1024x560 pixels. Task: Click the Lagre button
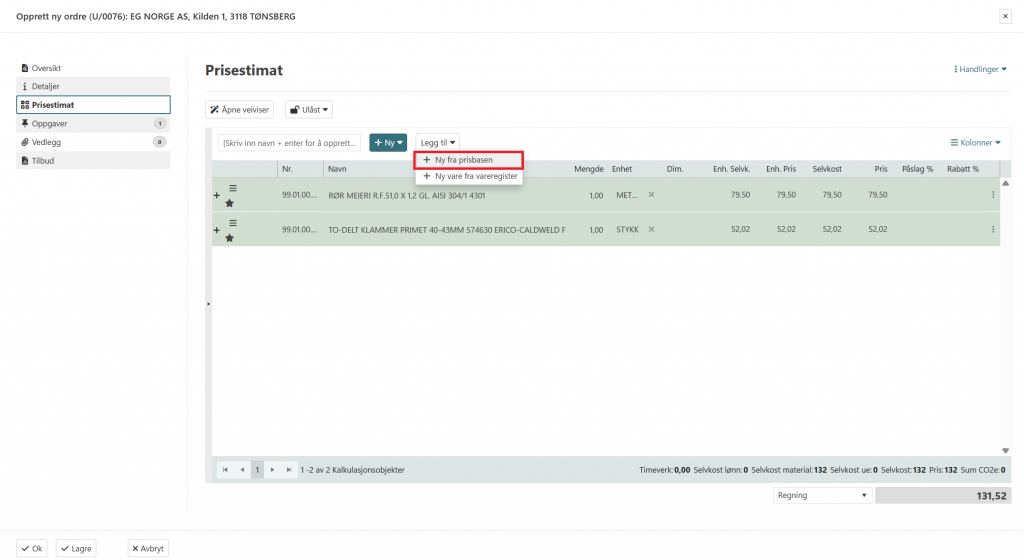76,548
